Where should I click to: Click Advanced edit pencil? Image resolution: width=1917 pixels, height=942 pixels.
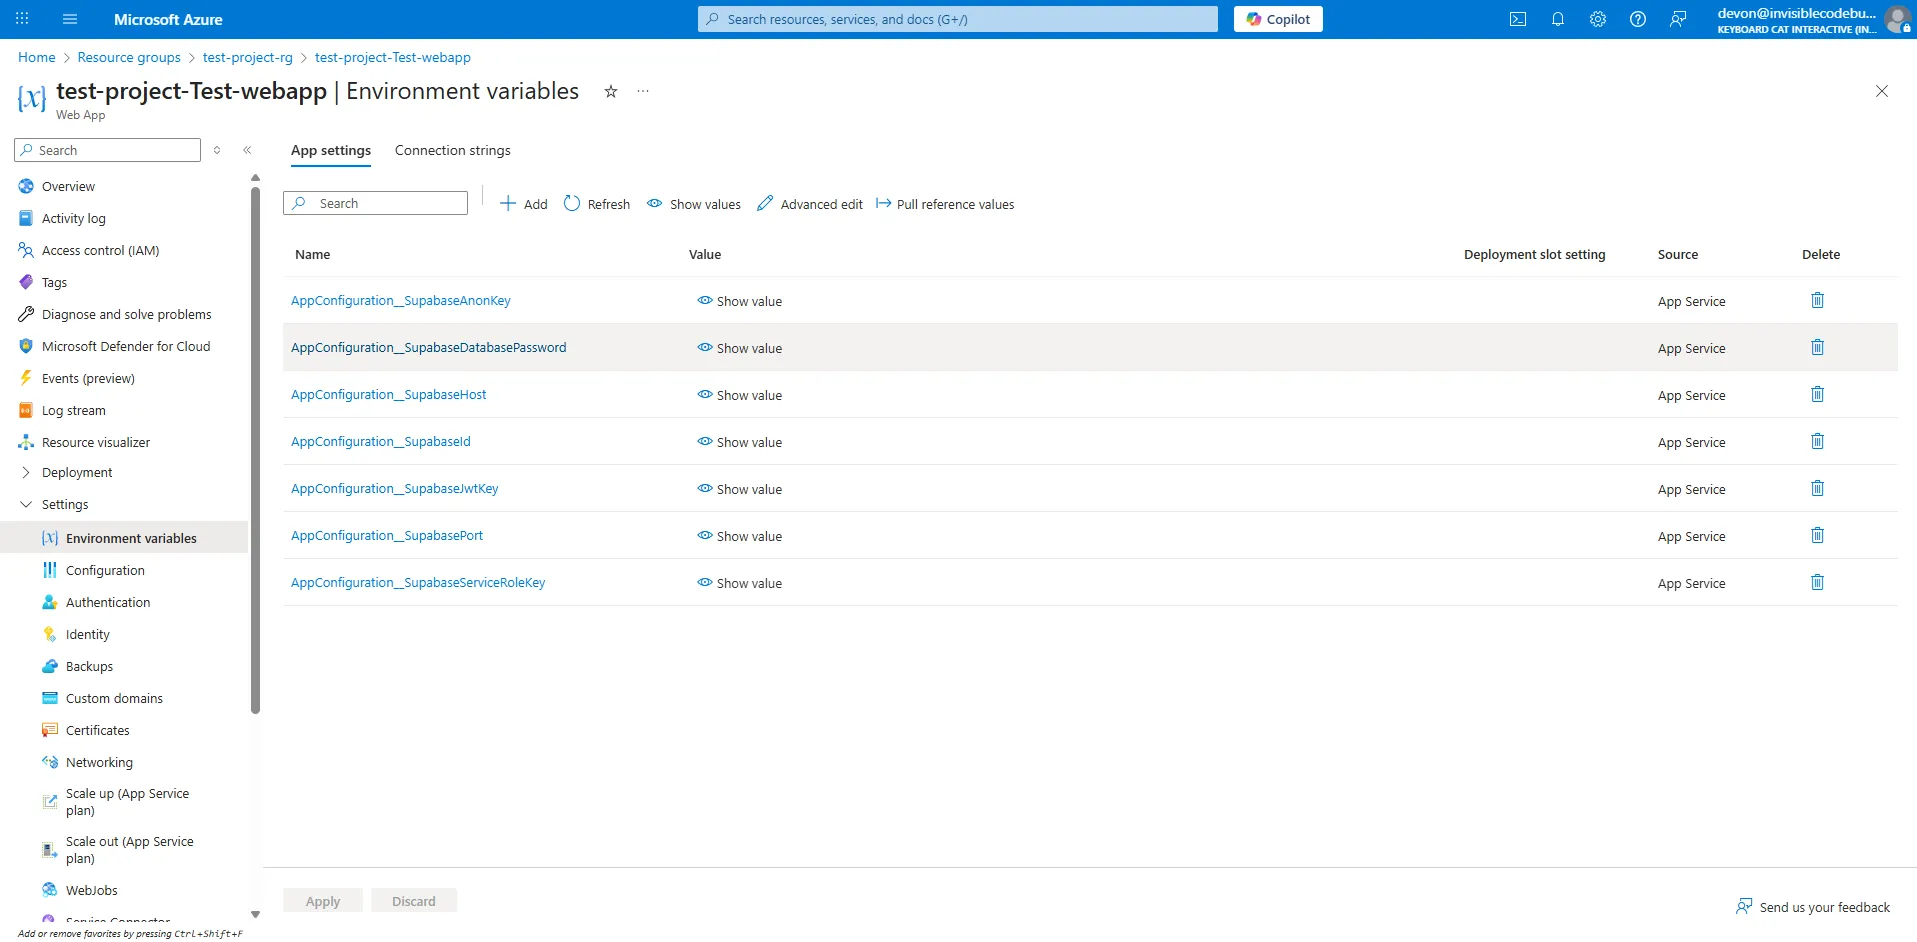(810, 204)
